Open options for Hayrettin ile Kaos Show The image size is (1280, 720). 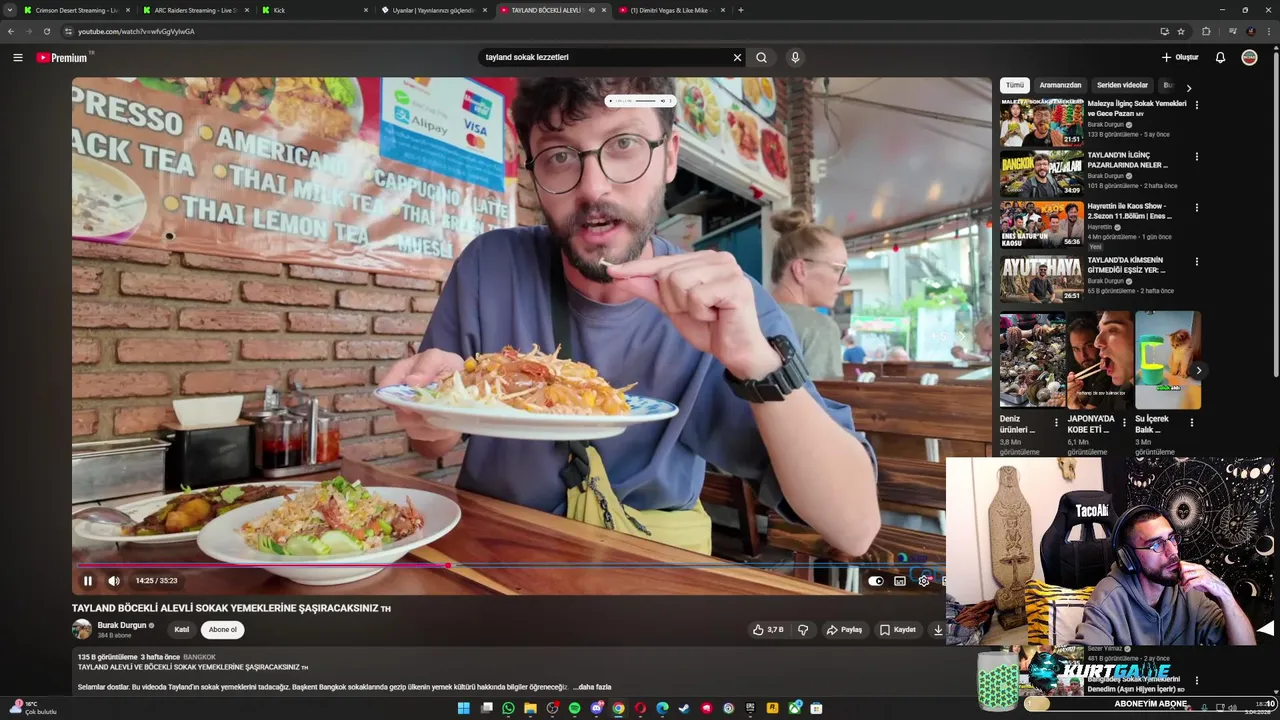[x=1196, y=209]
